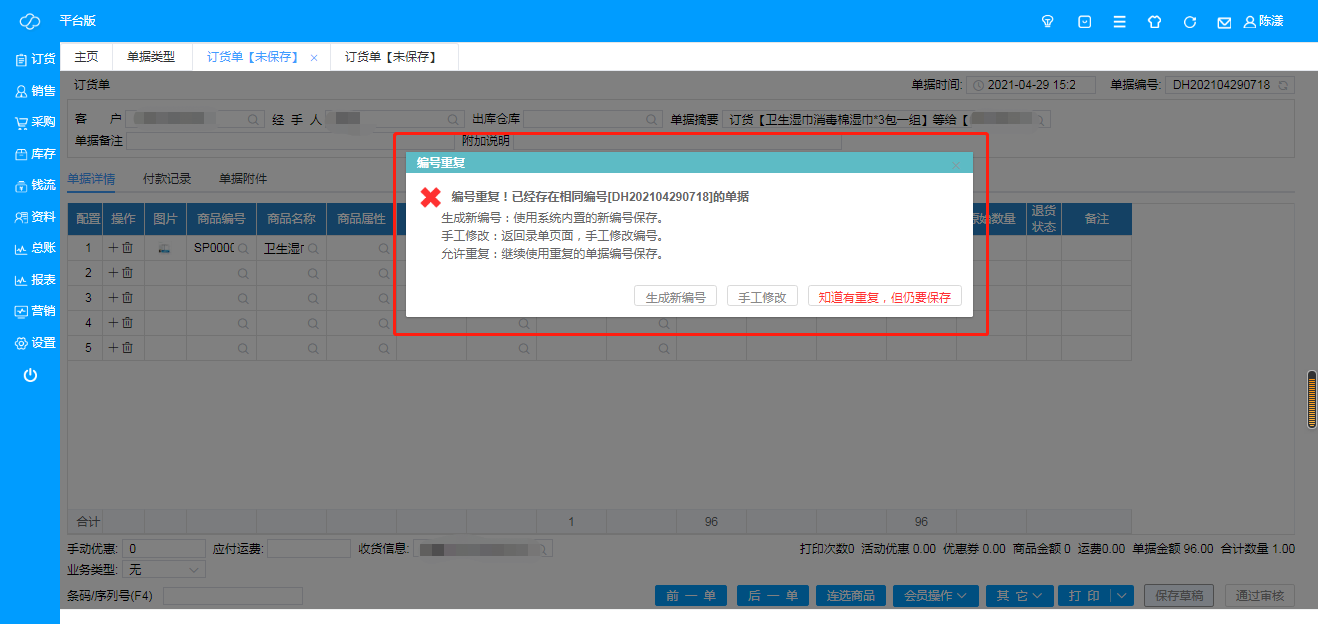Switch to the 单据类型 tab

pos(151,57)
